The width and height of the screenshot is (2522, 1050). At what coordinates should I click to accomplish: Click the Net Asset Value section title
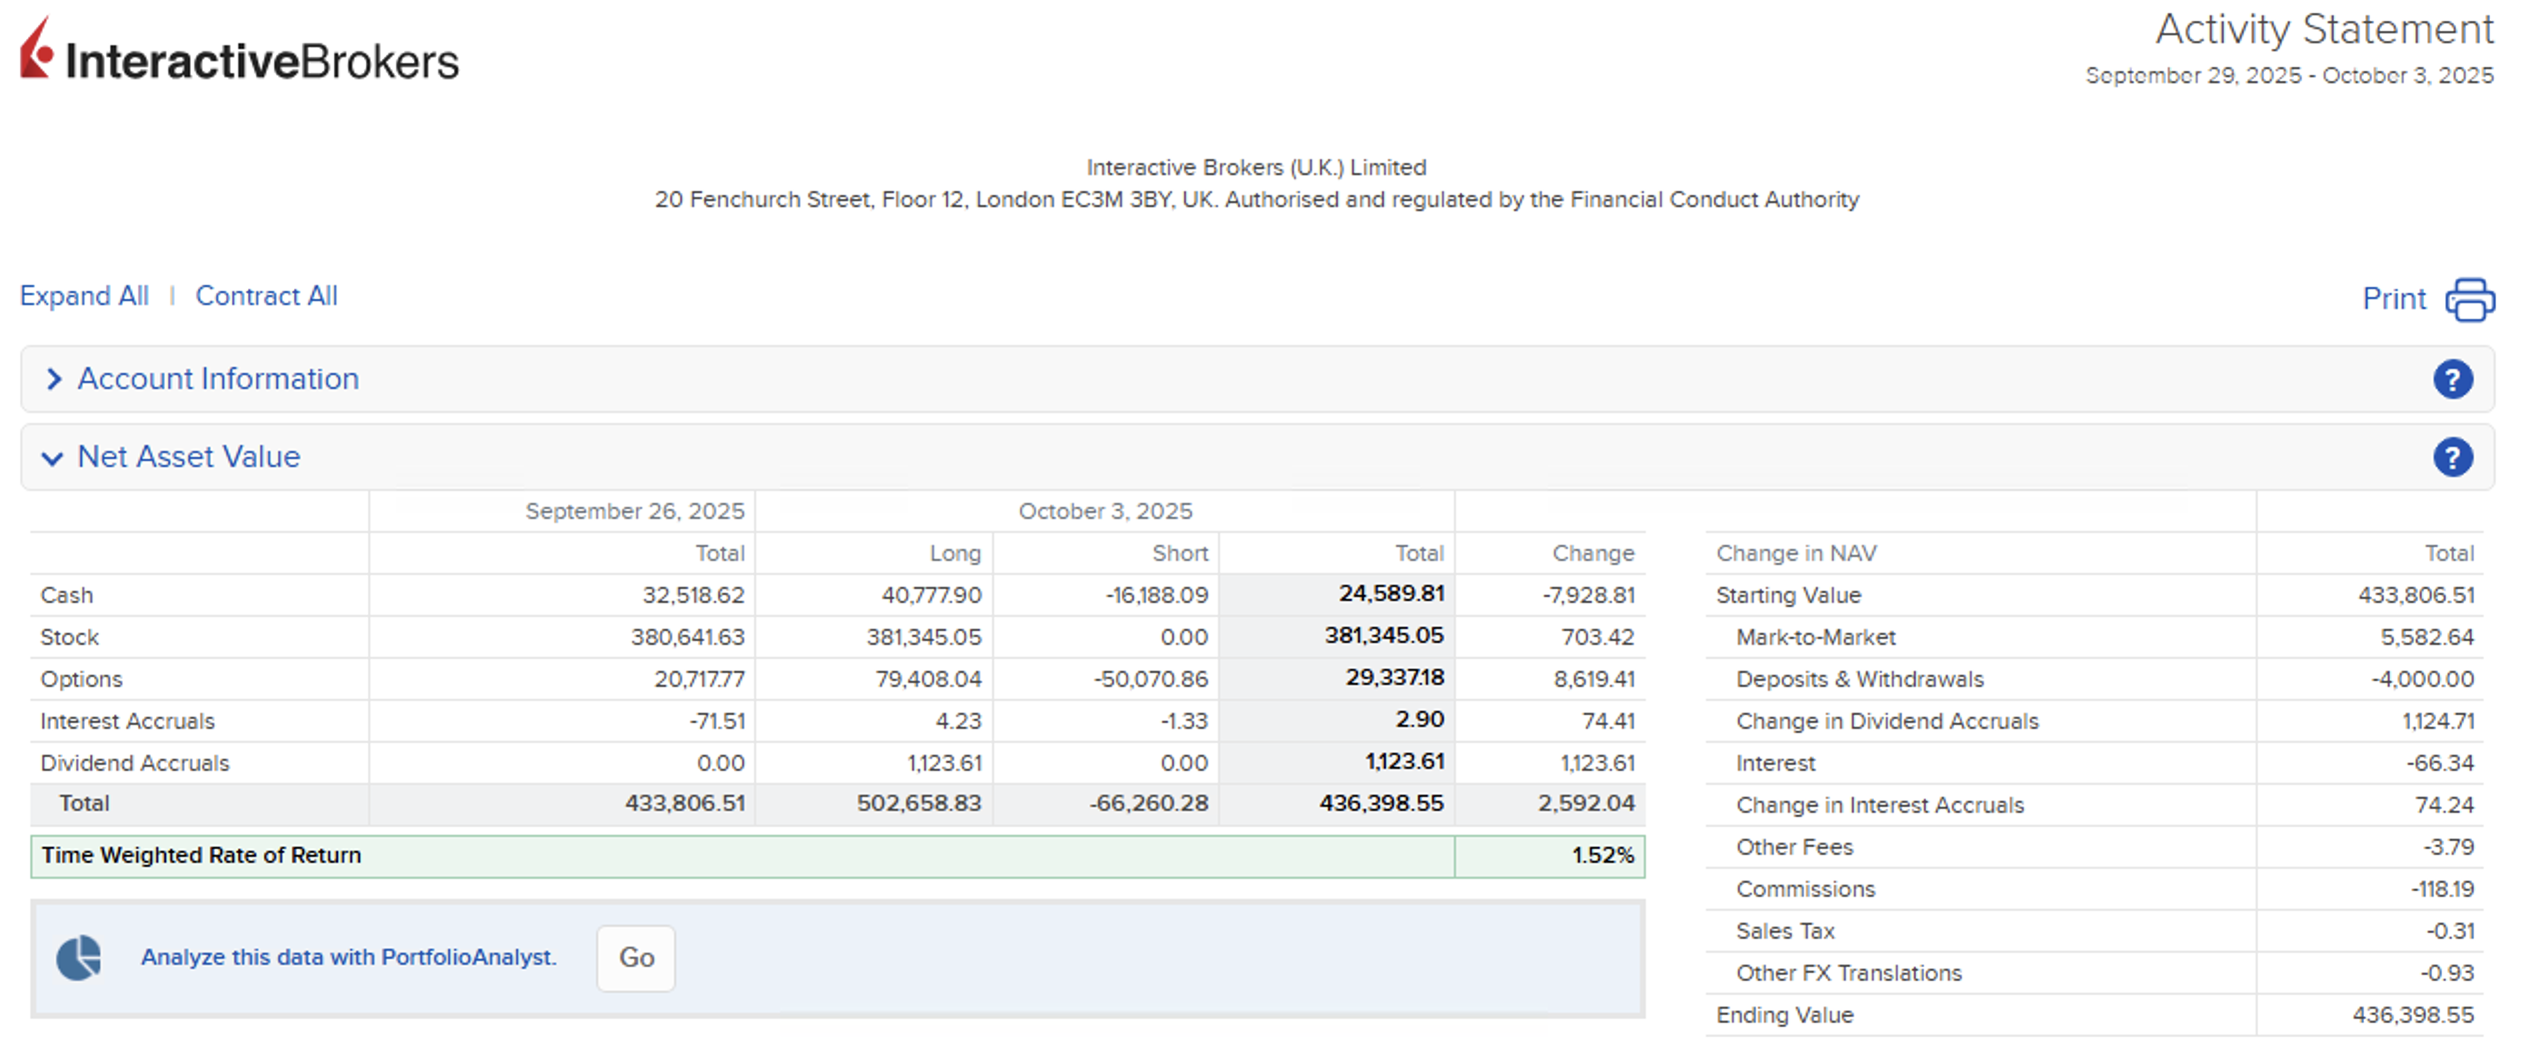(x=189, y=457)
